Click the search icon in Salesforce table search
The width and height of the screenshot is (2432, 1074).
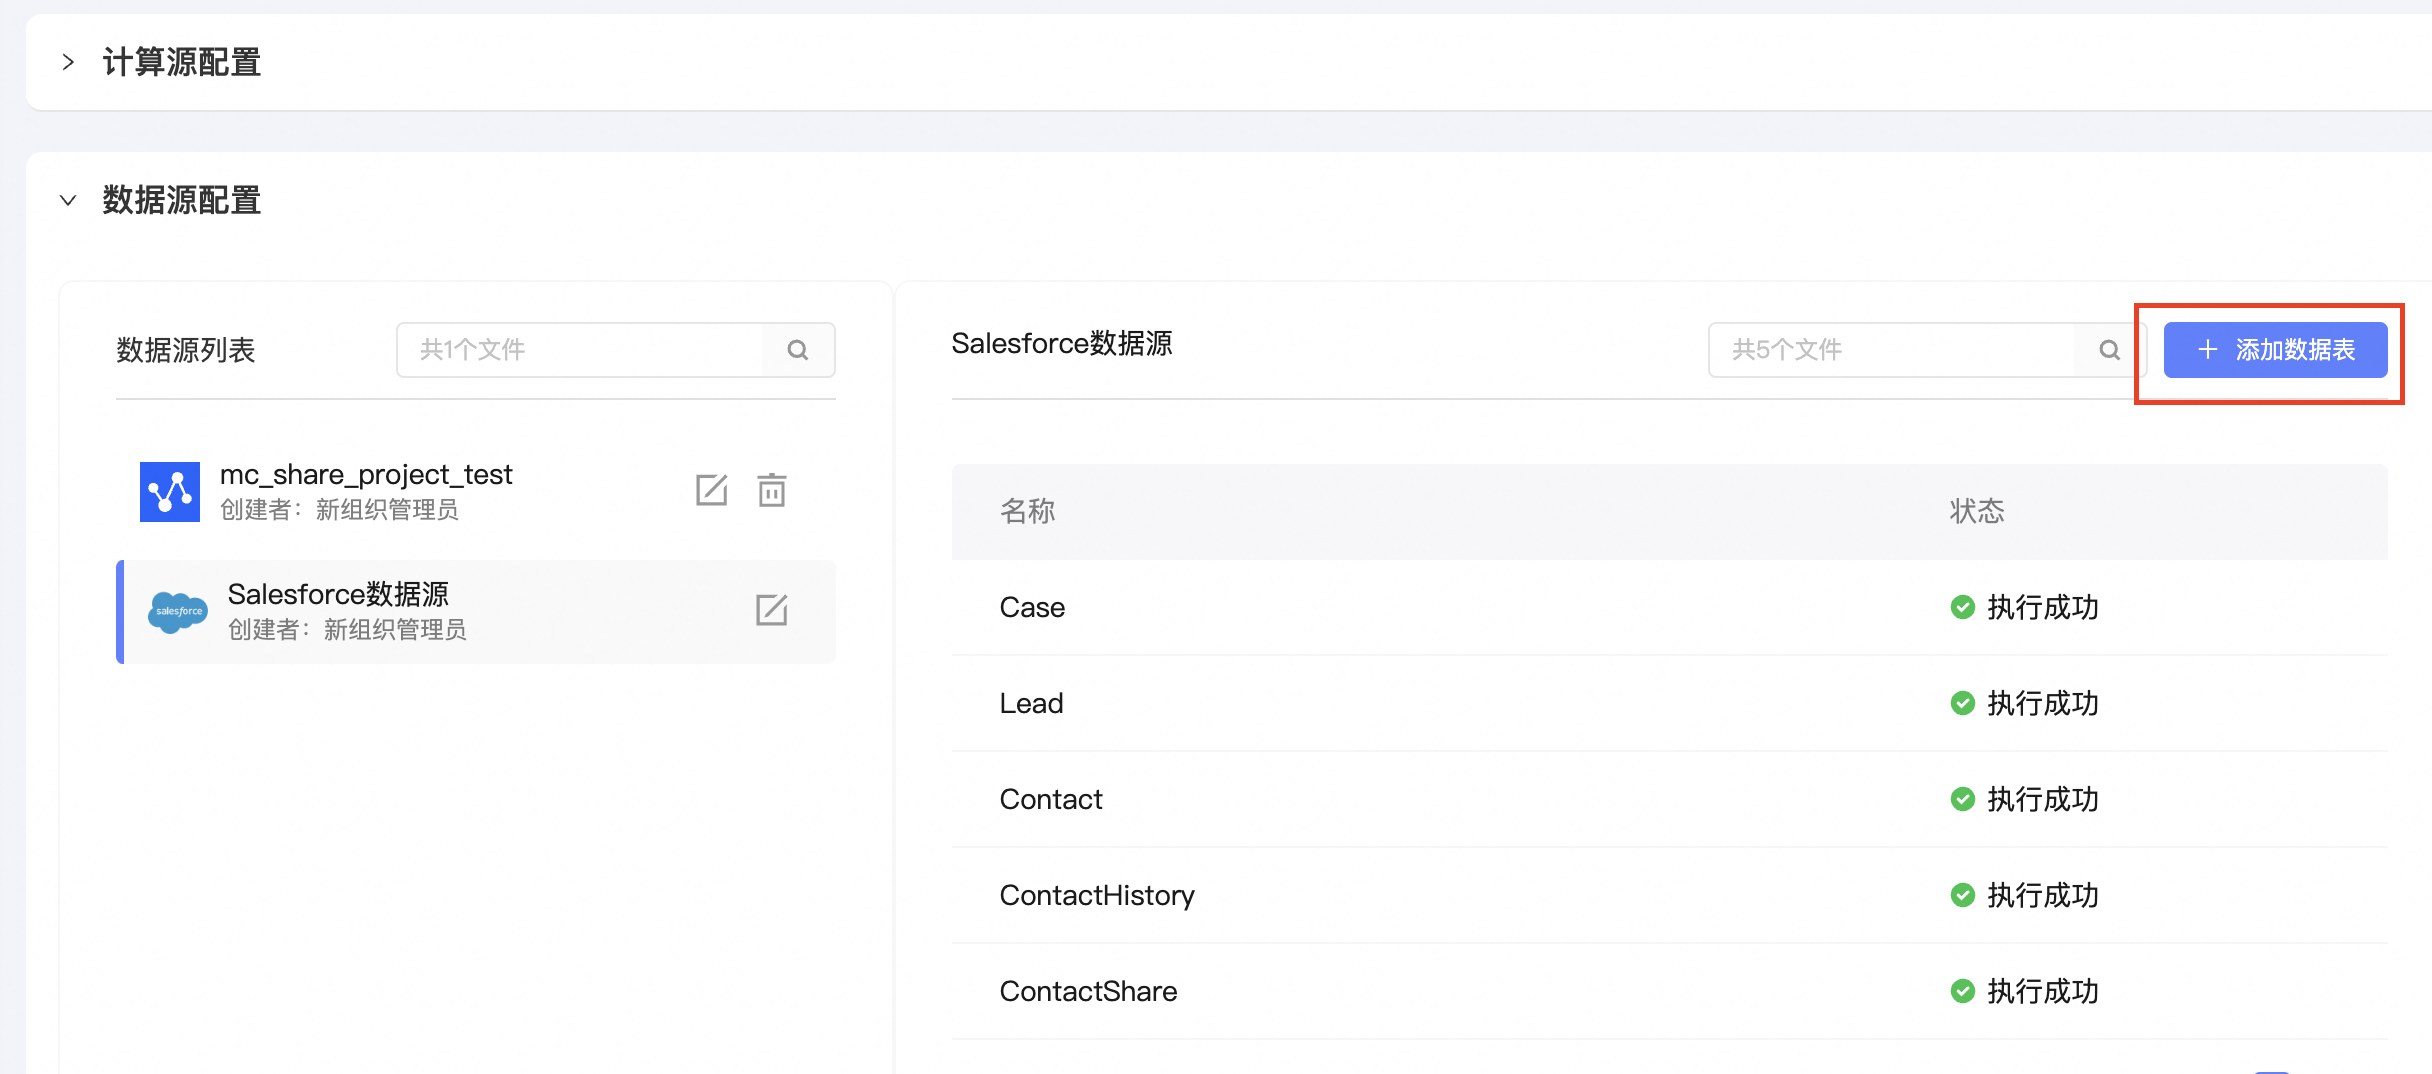pyautogui.click(x=2110, y=350)
